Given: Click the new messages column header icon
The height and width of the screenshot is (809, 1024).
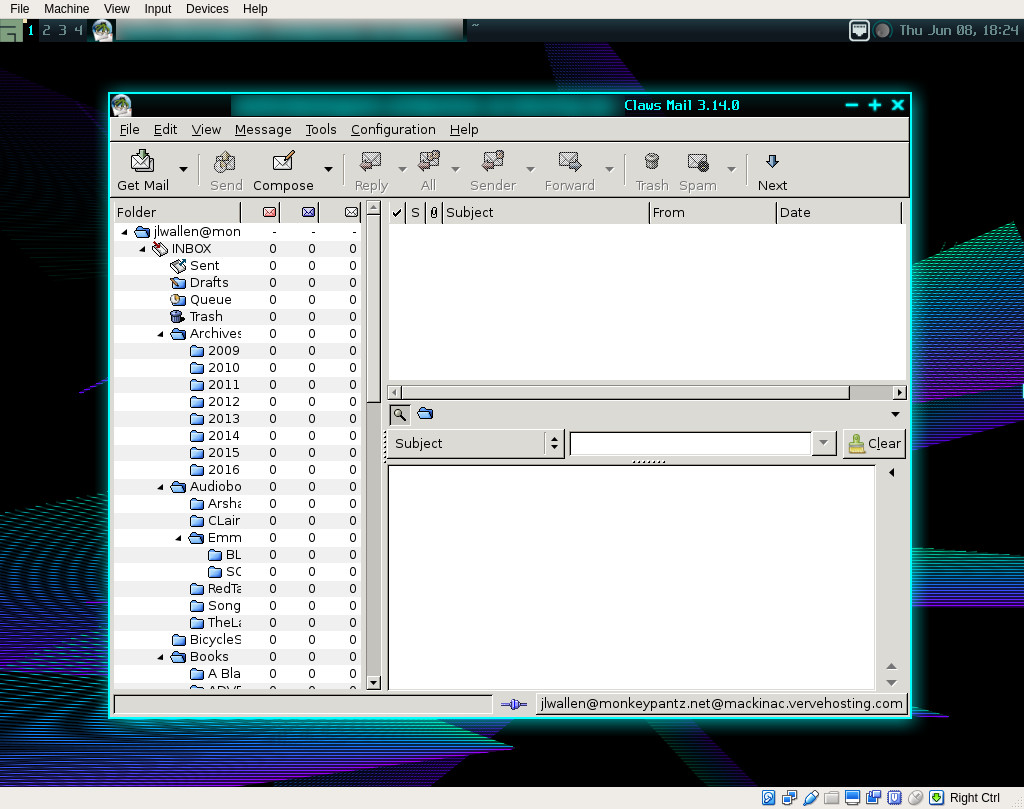Looking at the screenshot, I should point(269,212).
